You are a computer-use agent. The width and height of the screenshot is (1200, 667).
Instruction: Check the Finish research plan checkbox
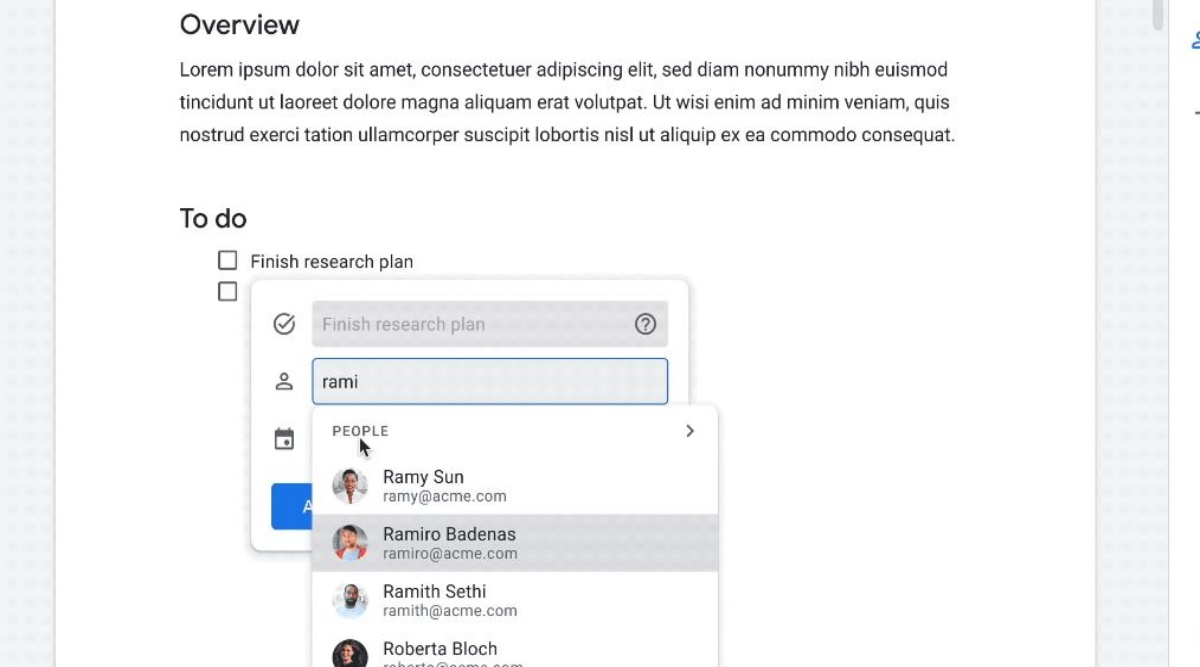point(229,260)
